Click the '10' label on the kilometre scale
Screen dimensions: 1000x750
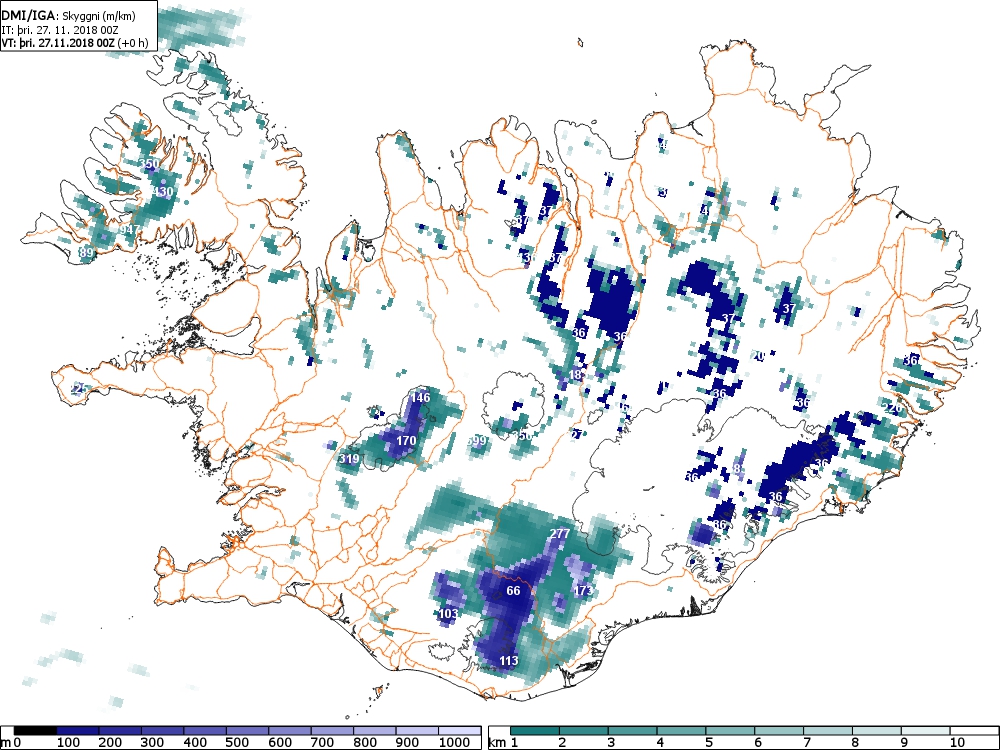(956, 743)
